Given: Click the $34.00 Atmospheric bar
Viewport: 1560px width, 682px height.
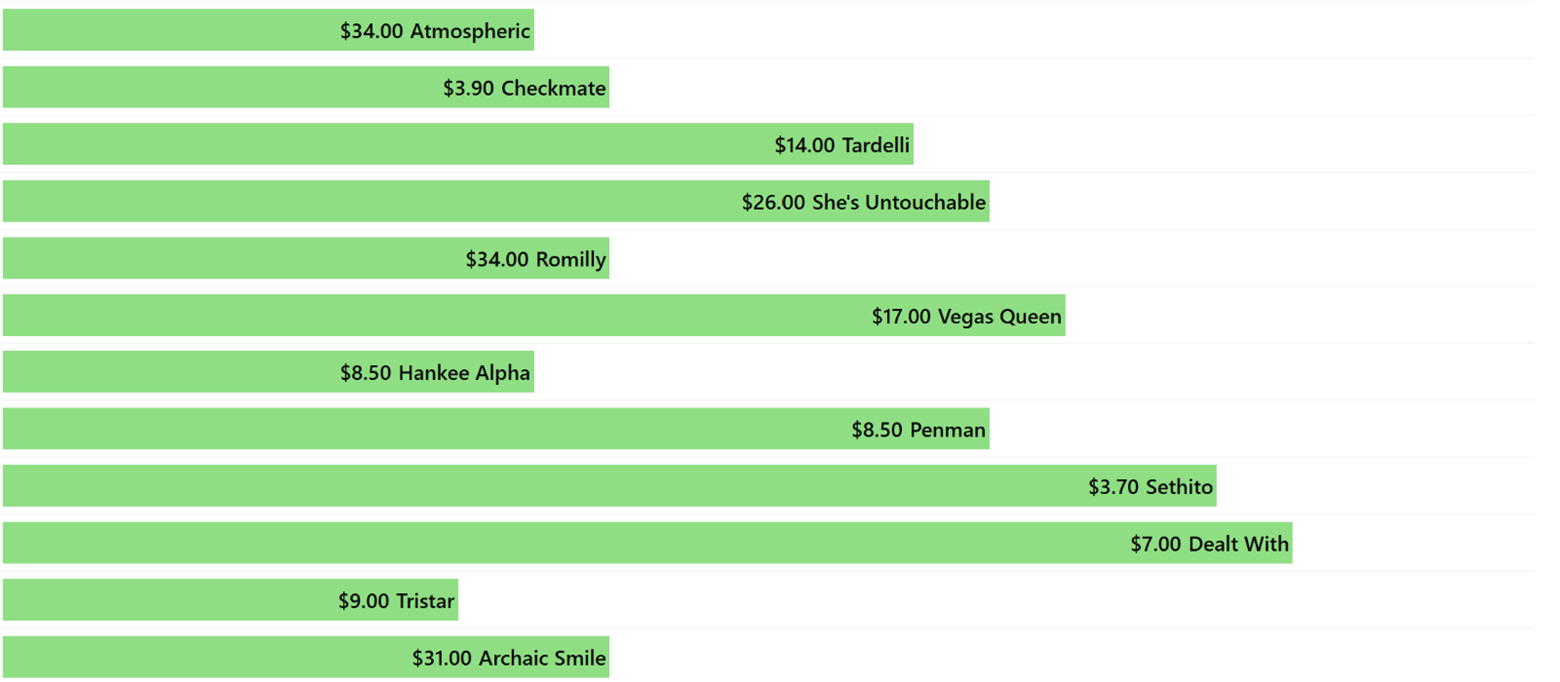Looking at the screenshot, I should point(268,30).
